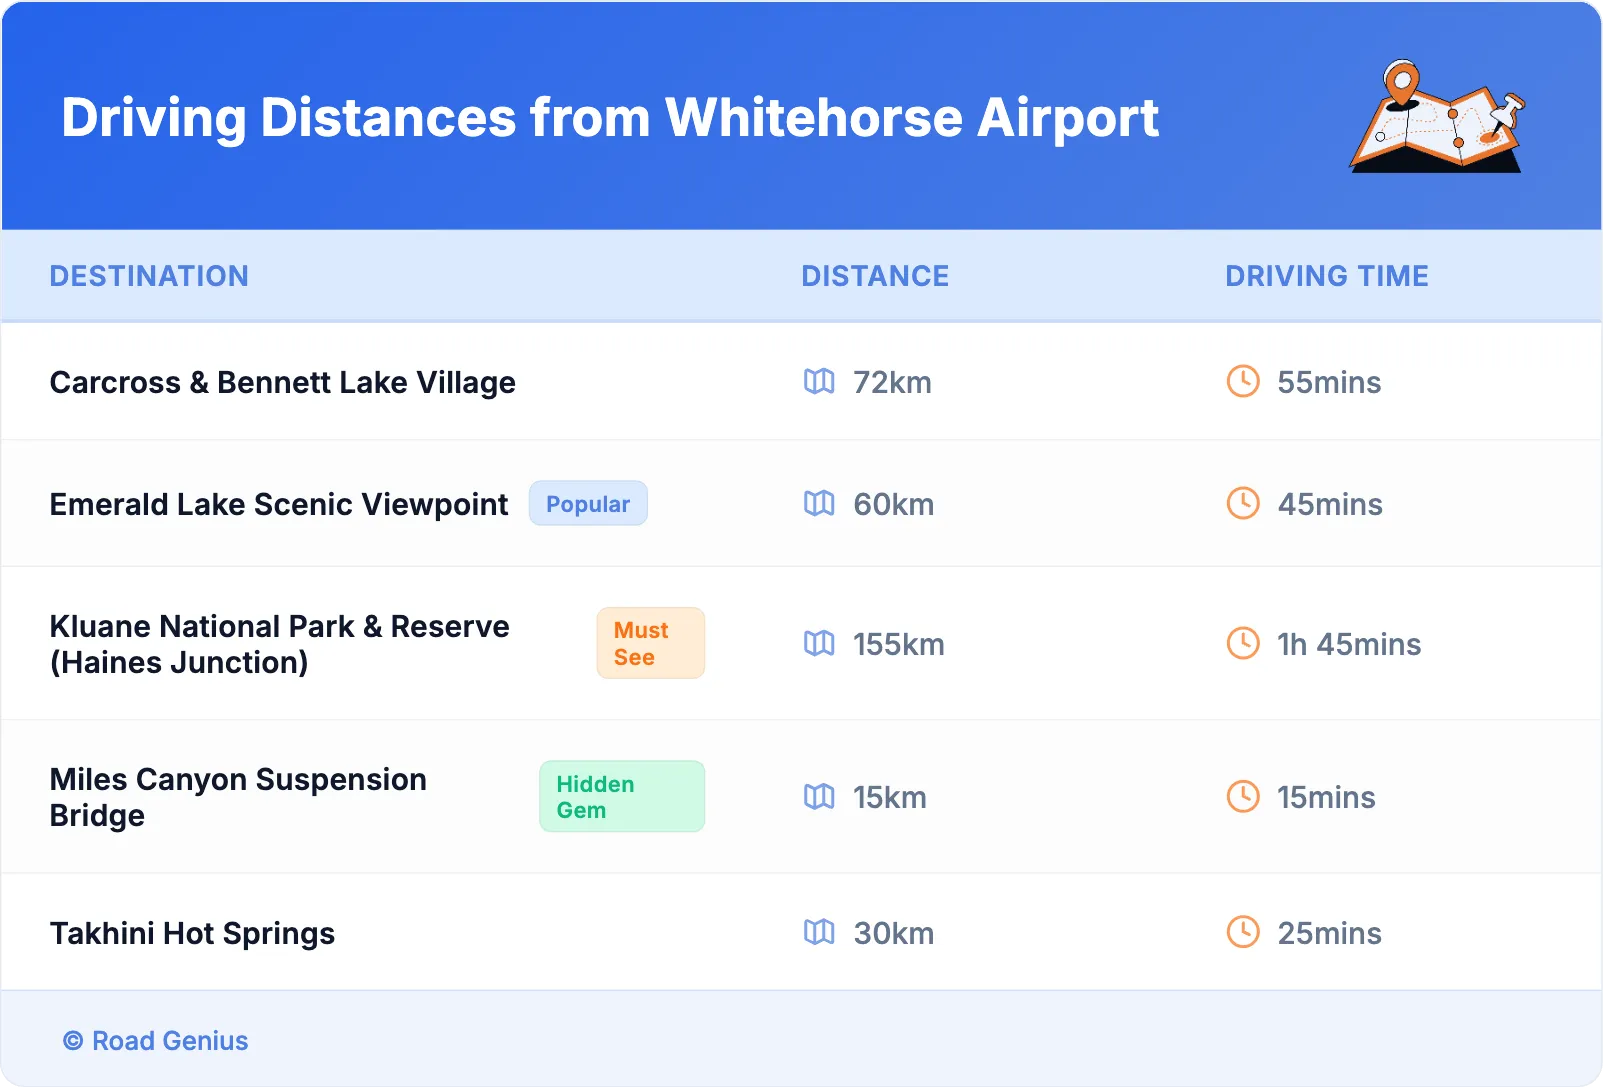Click the 1h 45mins driving time
This screenshot has width=1604, height=1088.
point(1349,644)
